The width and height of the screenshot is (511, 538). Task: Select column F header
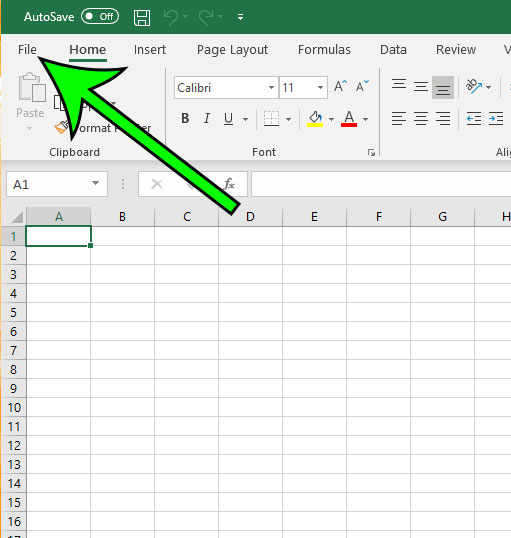pyautogui.click(x=379, y=217)
